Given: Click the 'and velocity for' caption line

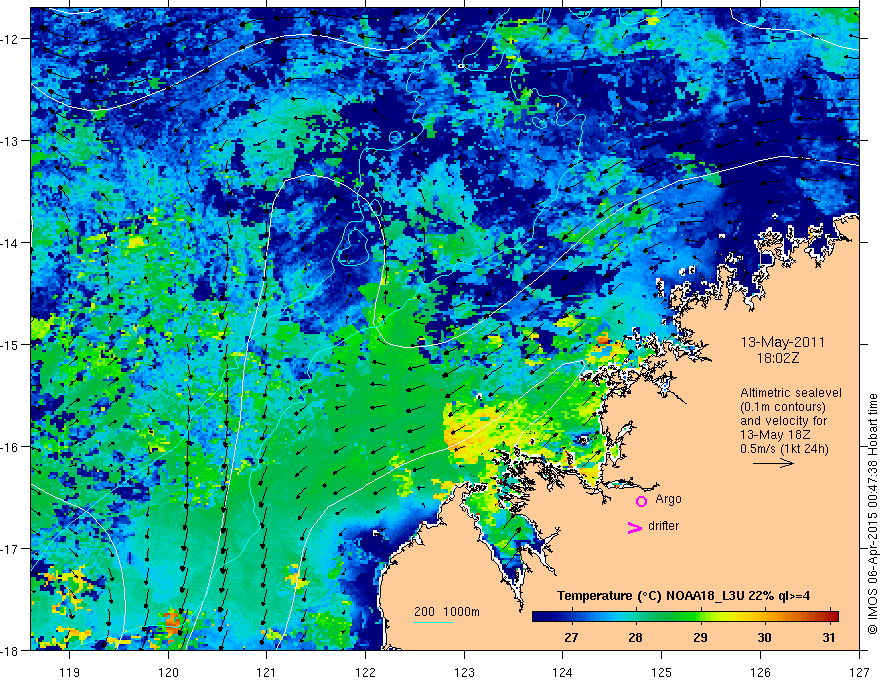Looking at the screenshot, I should coord(783,421).
